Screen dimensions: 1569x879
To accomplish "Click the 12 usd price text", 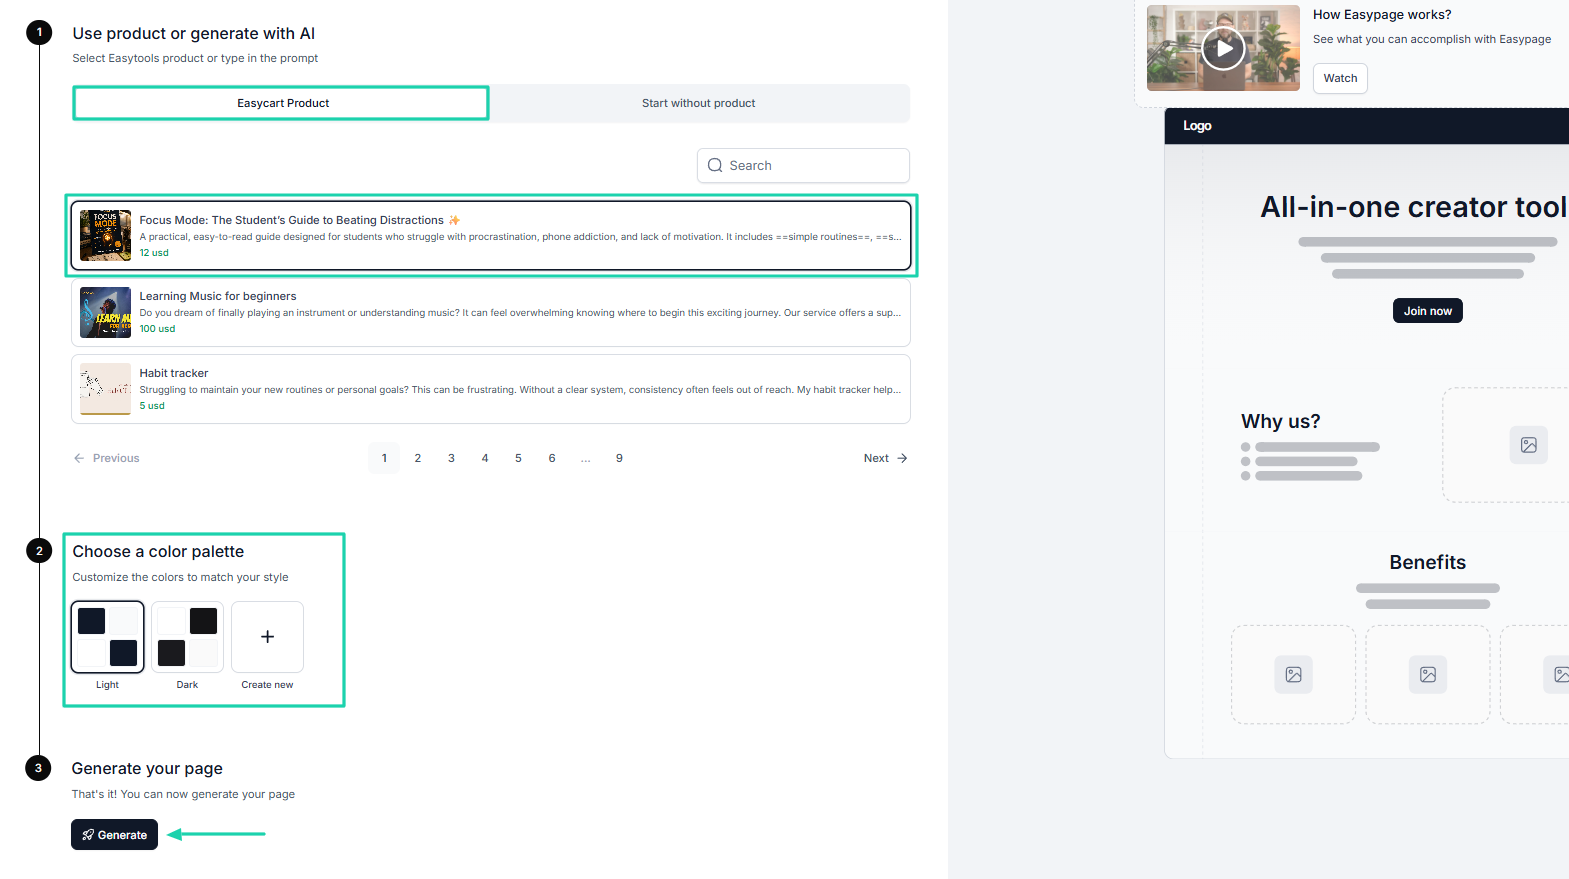I will (x=154, y=253).
